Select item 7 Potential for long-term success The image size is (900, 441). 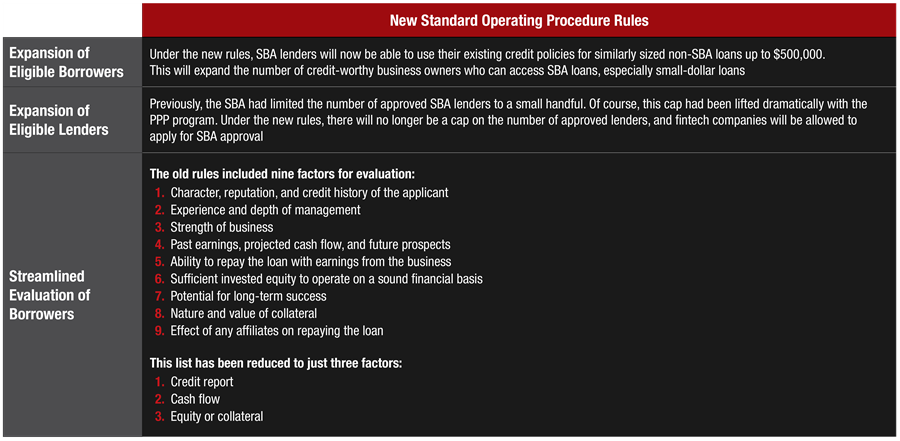pyautogui.click(x=240, y=296)
